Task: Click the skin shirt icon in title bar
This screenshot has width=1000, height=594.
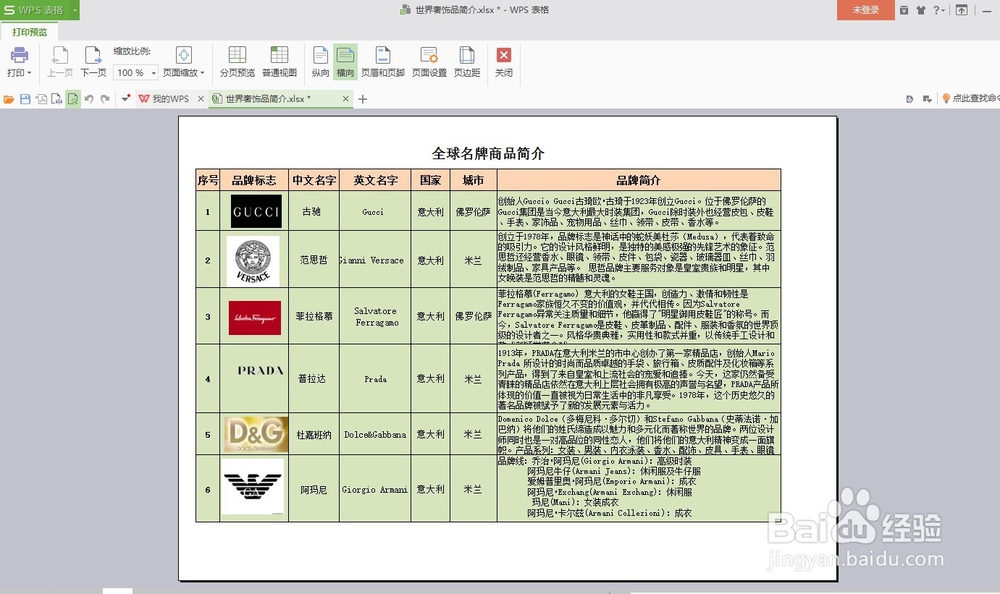Action: coord(921,10)
